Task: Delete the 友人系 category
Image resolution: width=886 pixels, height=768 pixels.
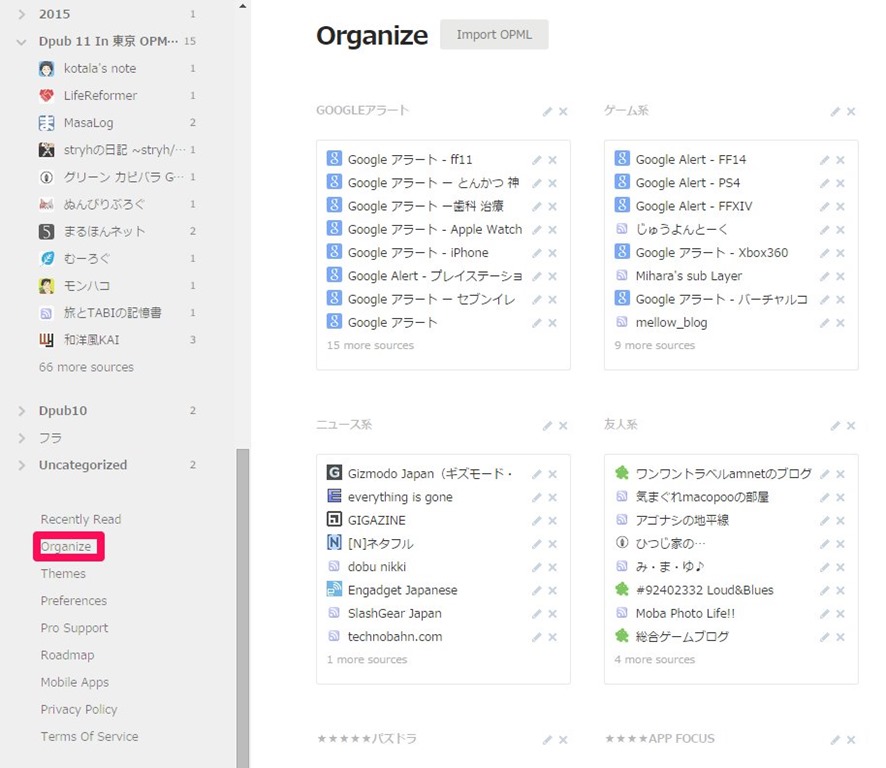Action: (851, 426)
